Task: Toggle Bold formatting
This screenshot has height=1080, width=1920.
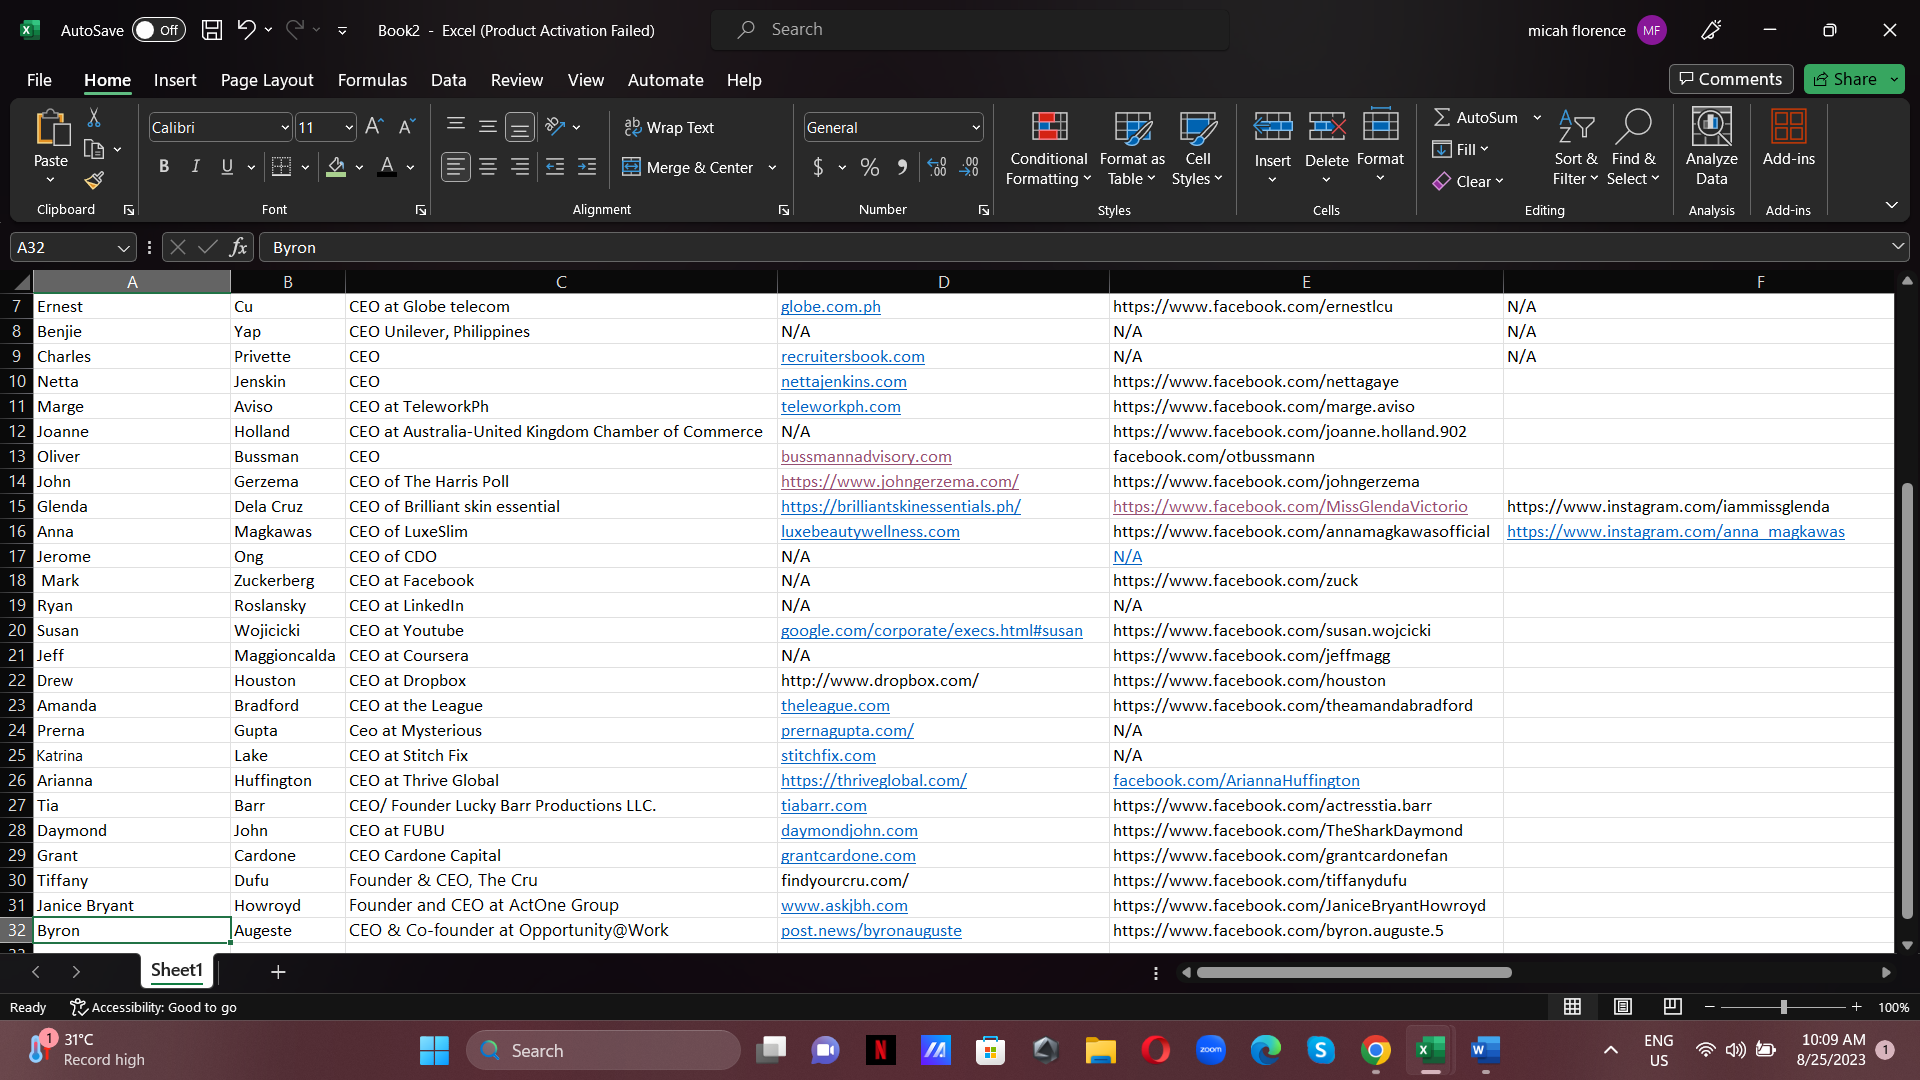Action: coord(164,167)
